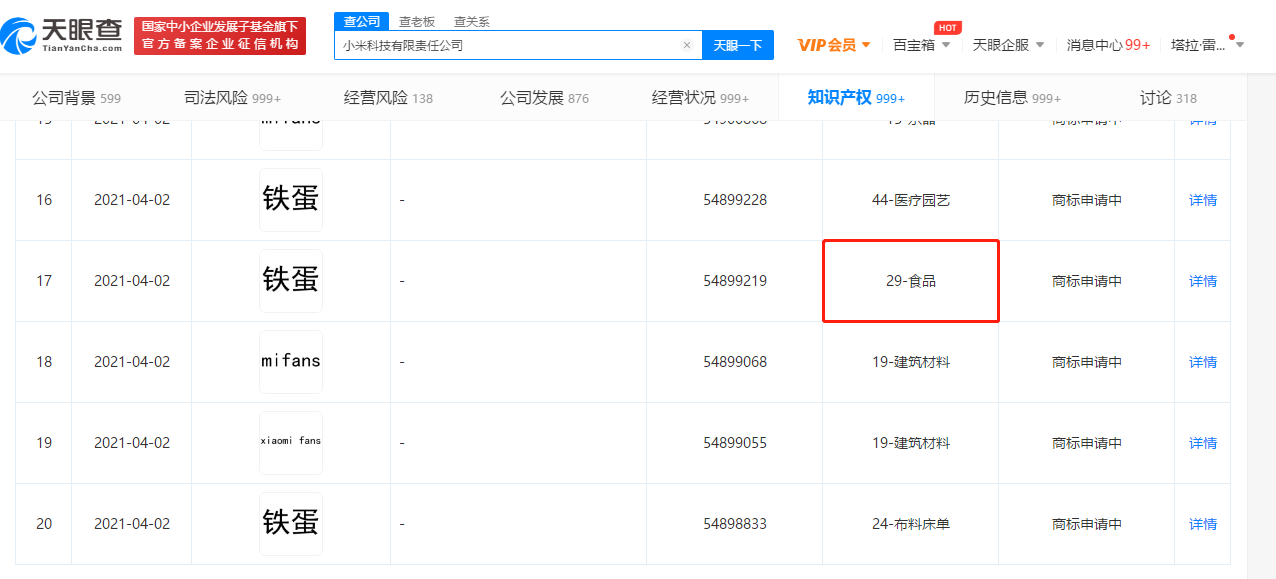Viewport: 1276px width, 579px height.
Task: Open the 司法风险 section tab
Action: [232, 98]
